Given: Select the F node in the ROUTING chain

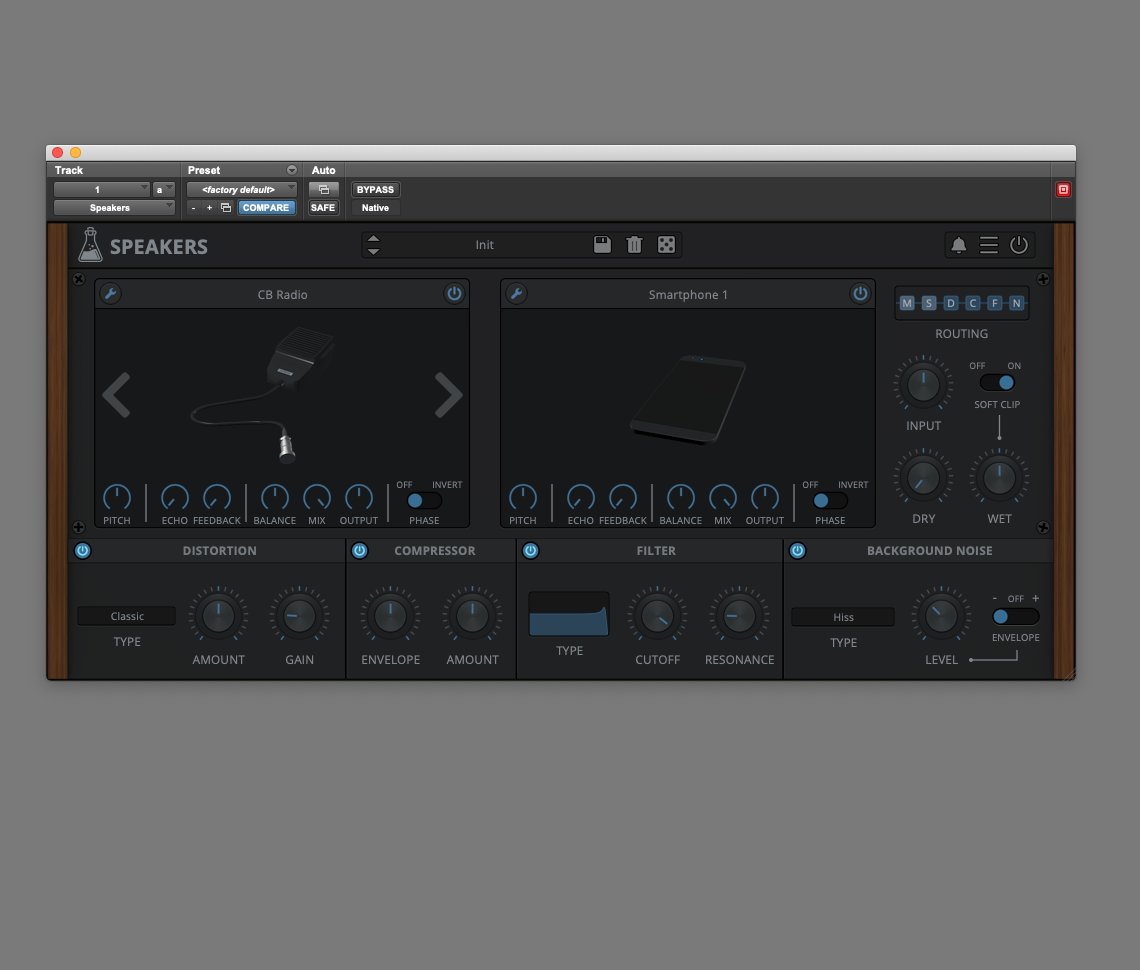Looking at the screenshot, I should coord(993,303).
